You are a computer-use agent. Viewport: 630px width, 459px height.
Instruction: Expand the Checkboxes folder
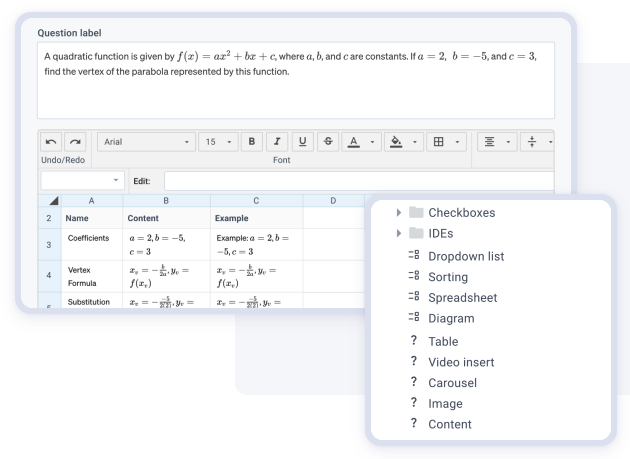point(398,213)
